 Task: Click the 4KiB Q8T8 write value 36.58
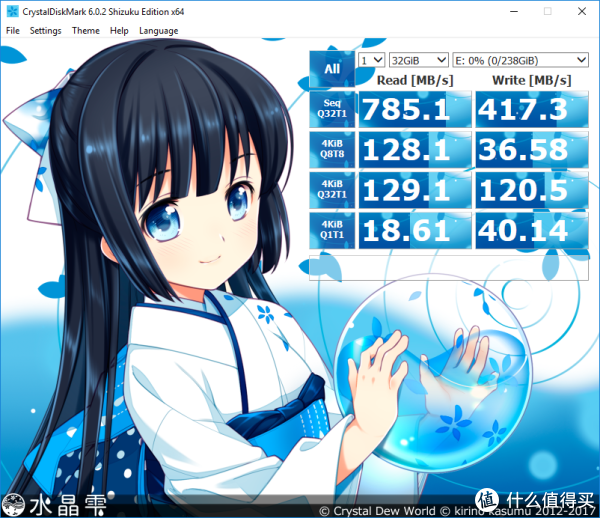tap(532, 150)
